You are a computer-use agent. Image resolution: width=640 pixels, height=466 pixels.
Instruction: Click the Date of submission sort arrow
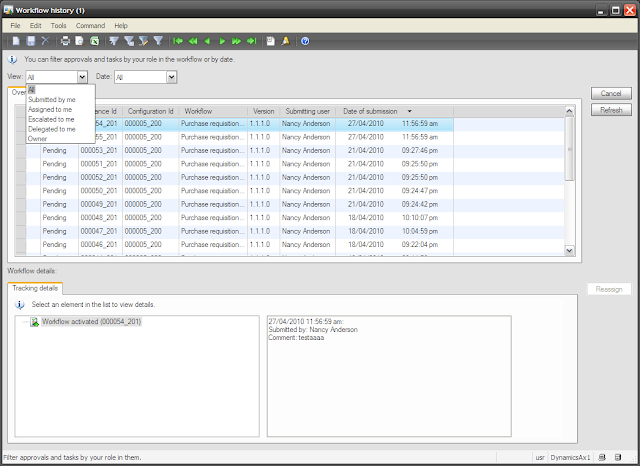(409, 111)
